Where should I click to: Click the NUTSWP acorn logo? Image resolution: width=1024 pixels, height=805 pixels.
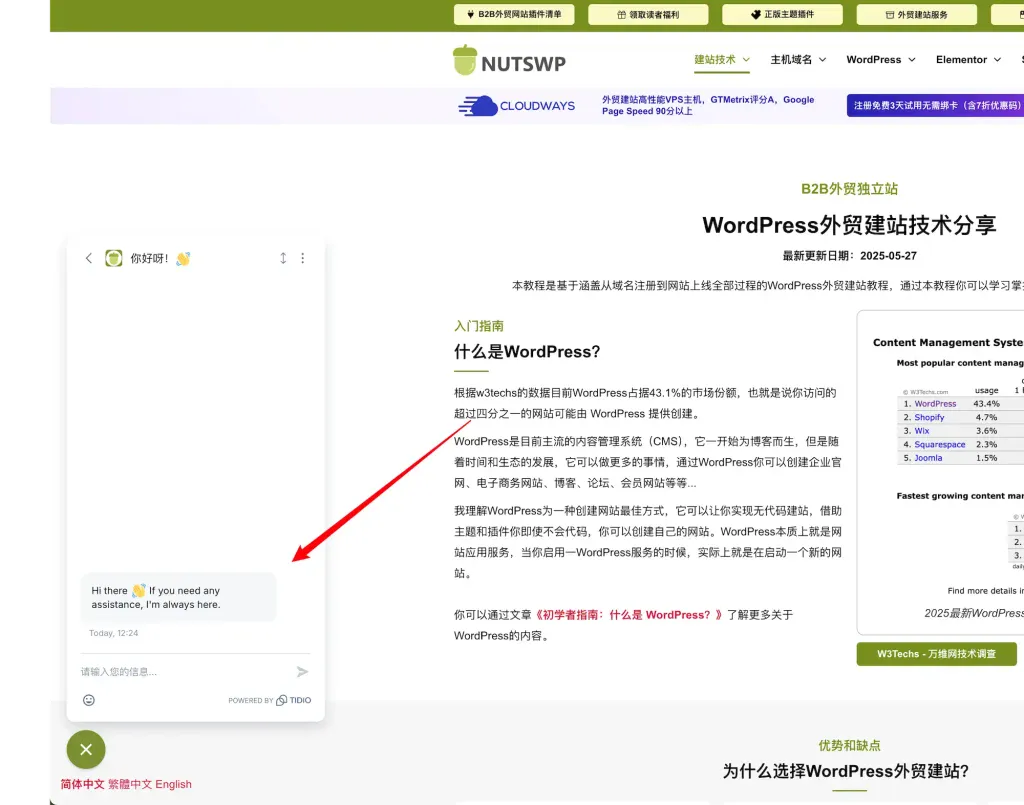(x=509, y=60)
